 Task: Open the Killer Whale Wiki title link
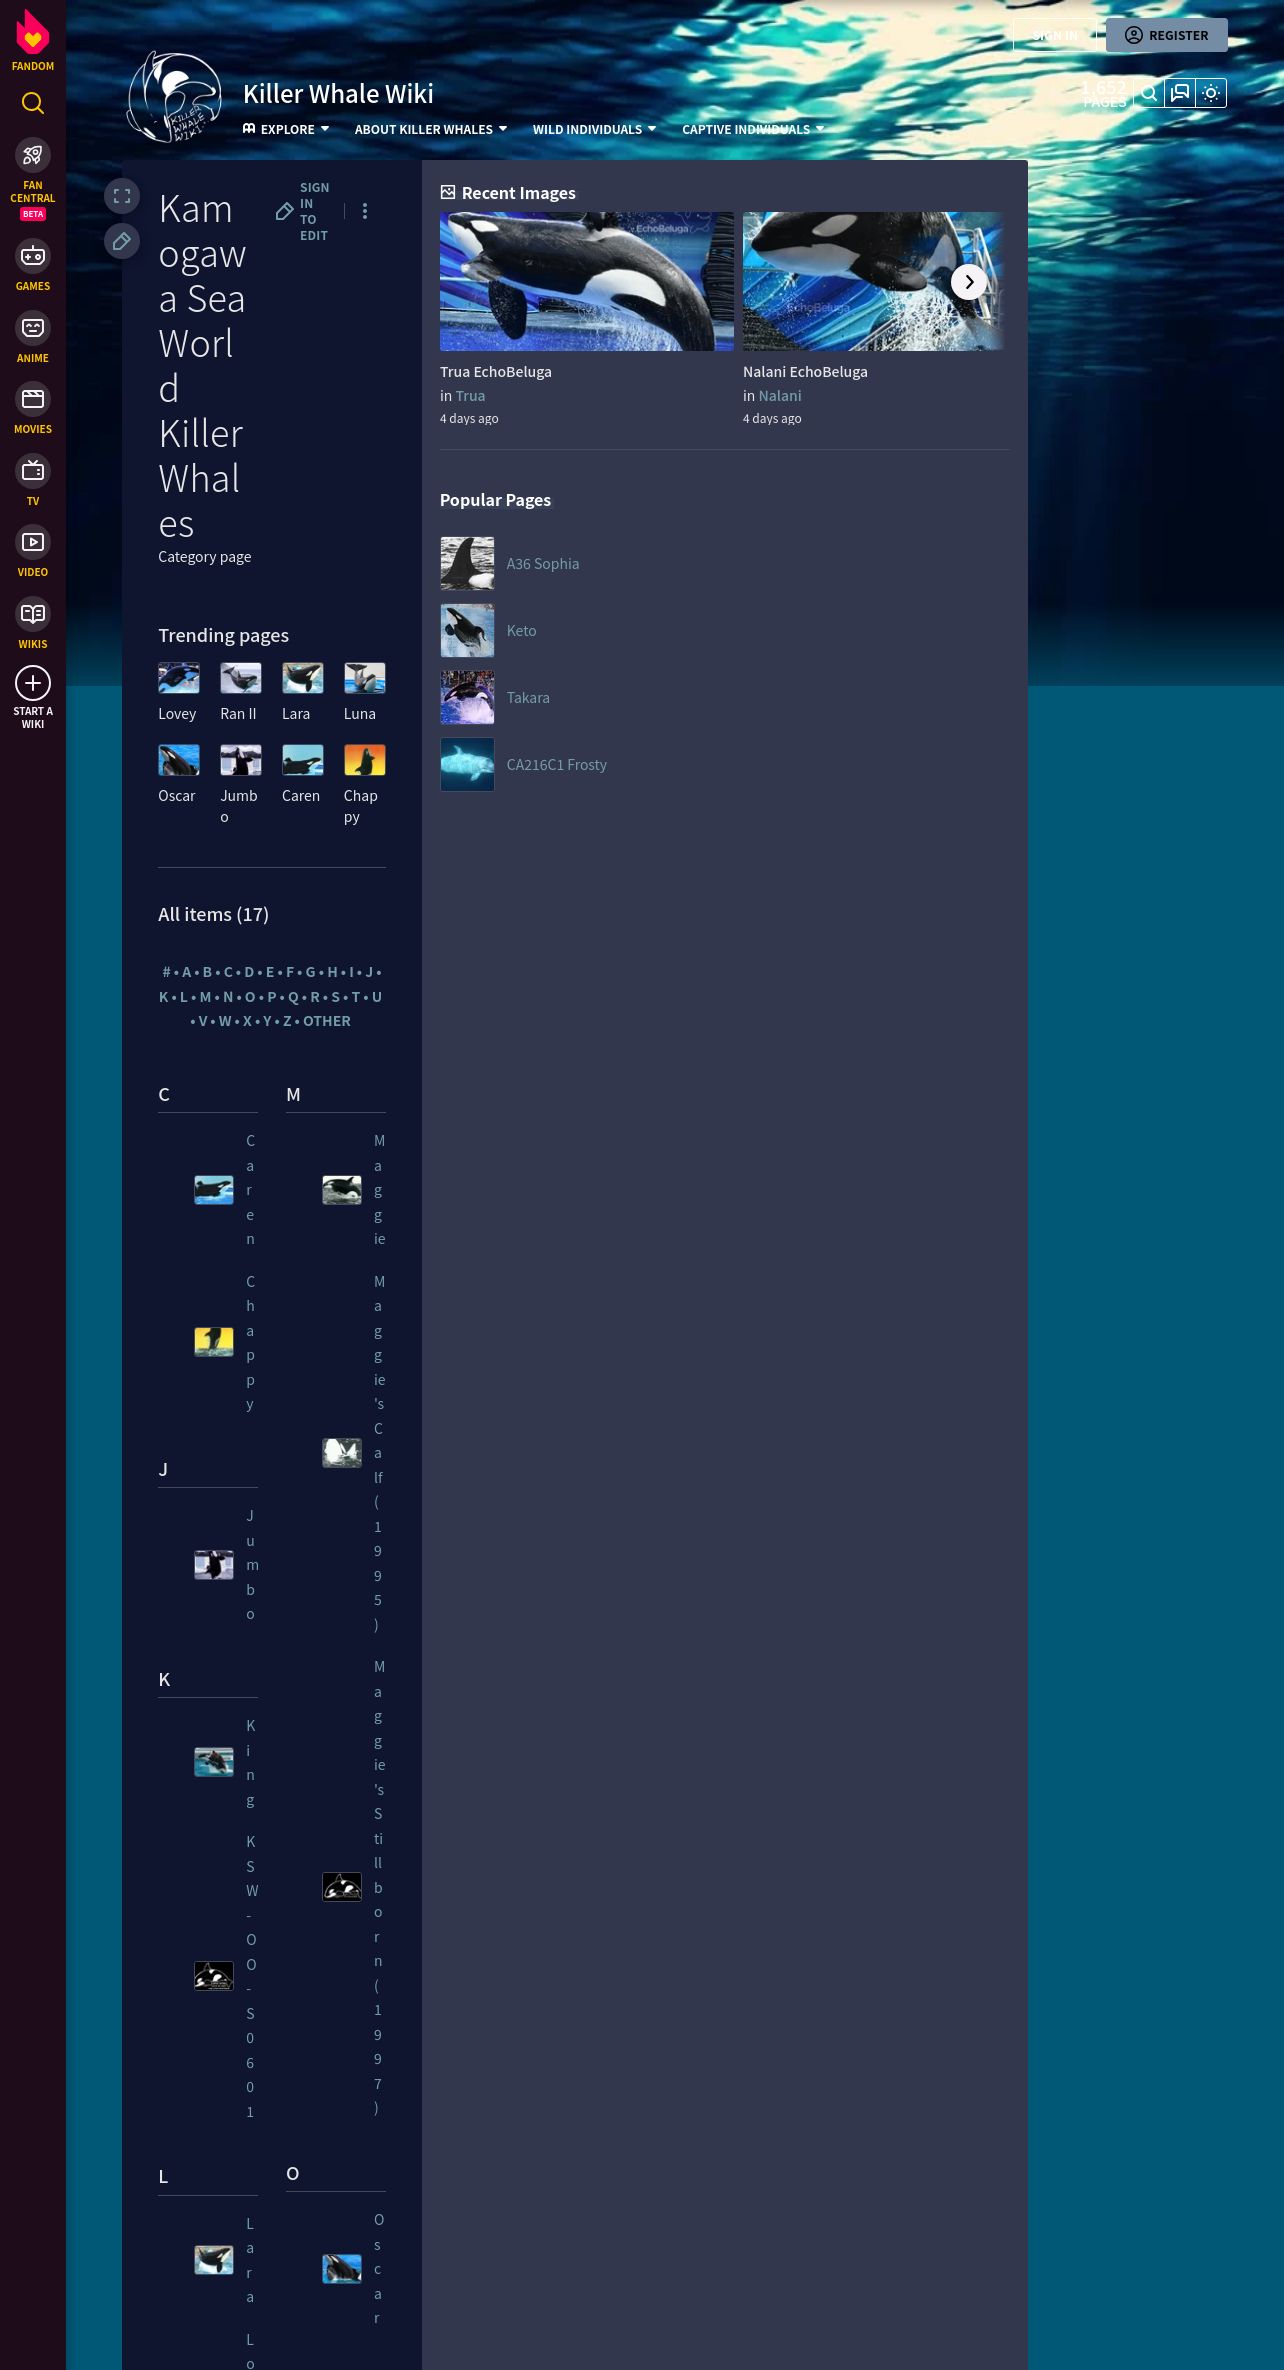click(338, 94)
